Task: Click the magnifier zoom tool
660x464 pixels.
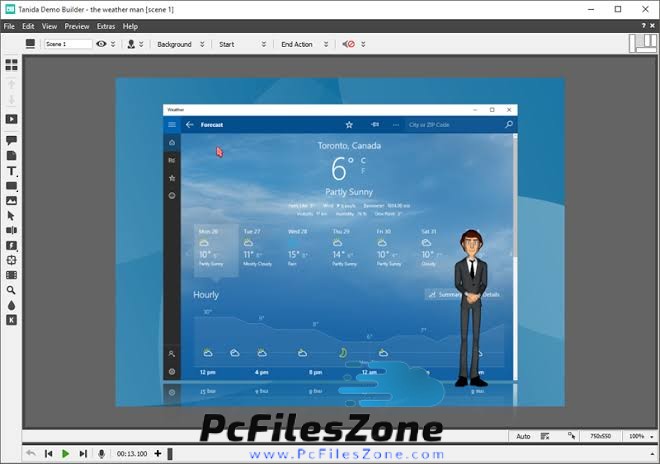Action: coord(12,290)
